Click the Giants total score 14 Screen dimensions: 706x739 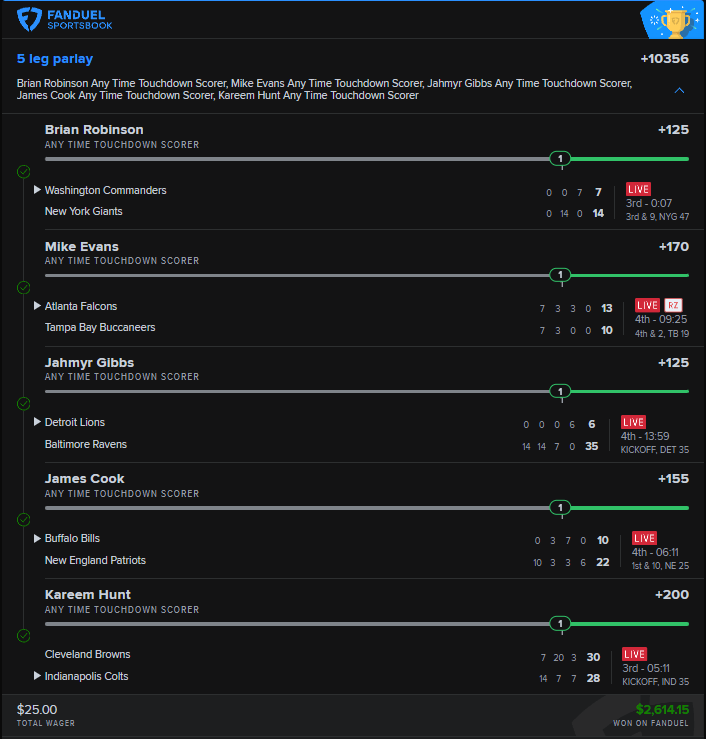(598, 213)
